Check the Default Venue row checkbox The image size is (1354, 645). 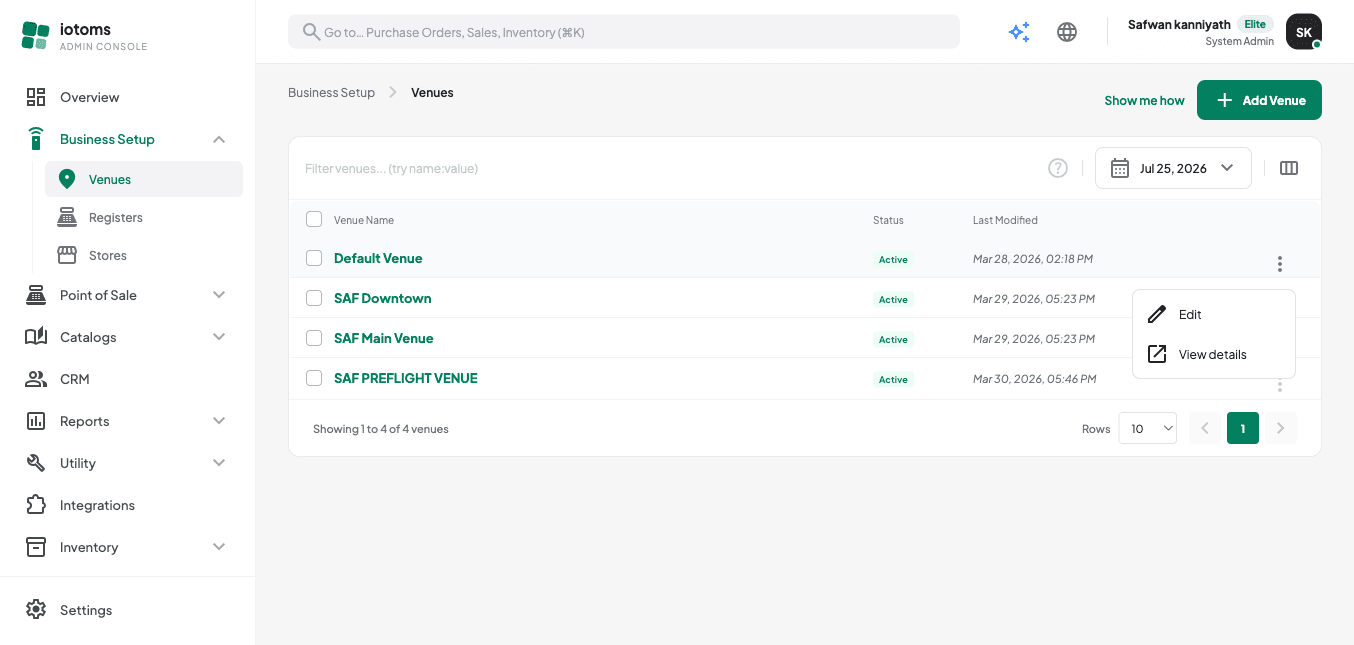click(314, 258)
